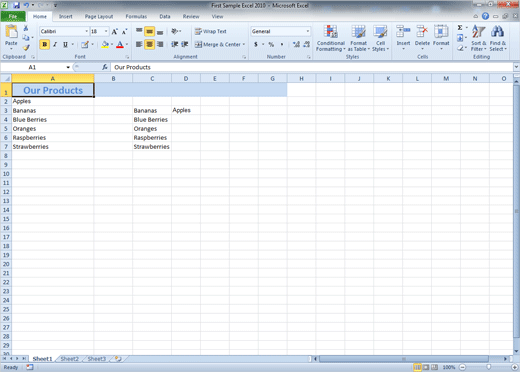Click the zoom slider handle

coord(489,367)
